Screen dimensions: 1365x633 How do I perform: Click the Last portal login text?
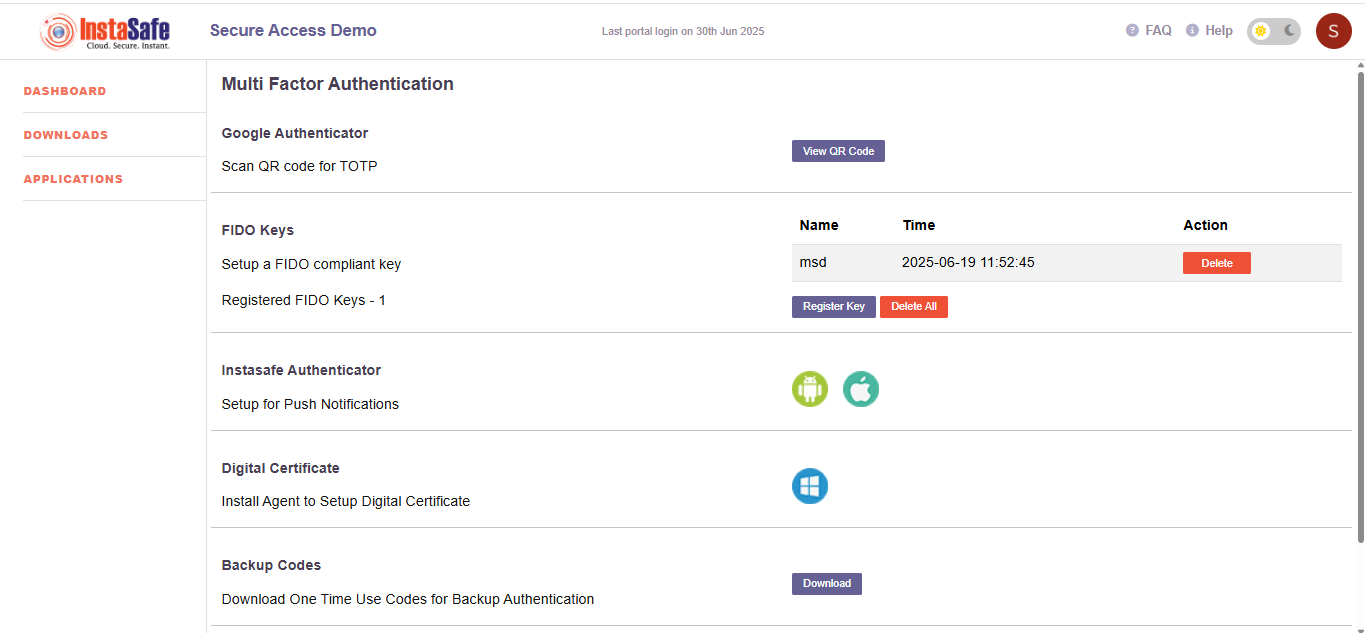[x=683, y=31]
